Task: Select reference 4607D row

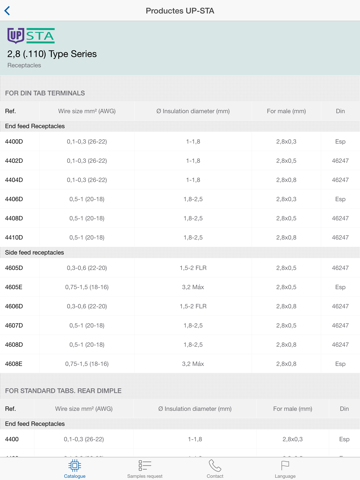Action: pyautogui.click(x=180, y=325)
